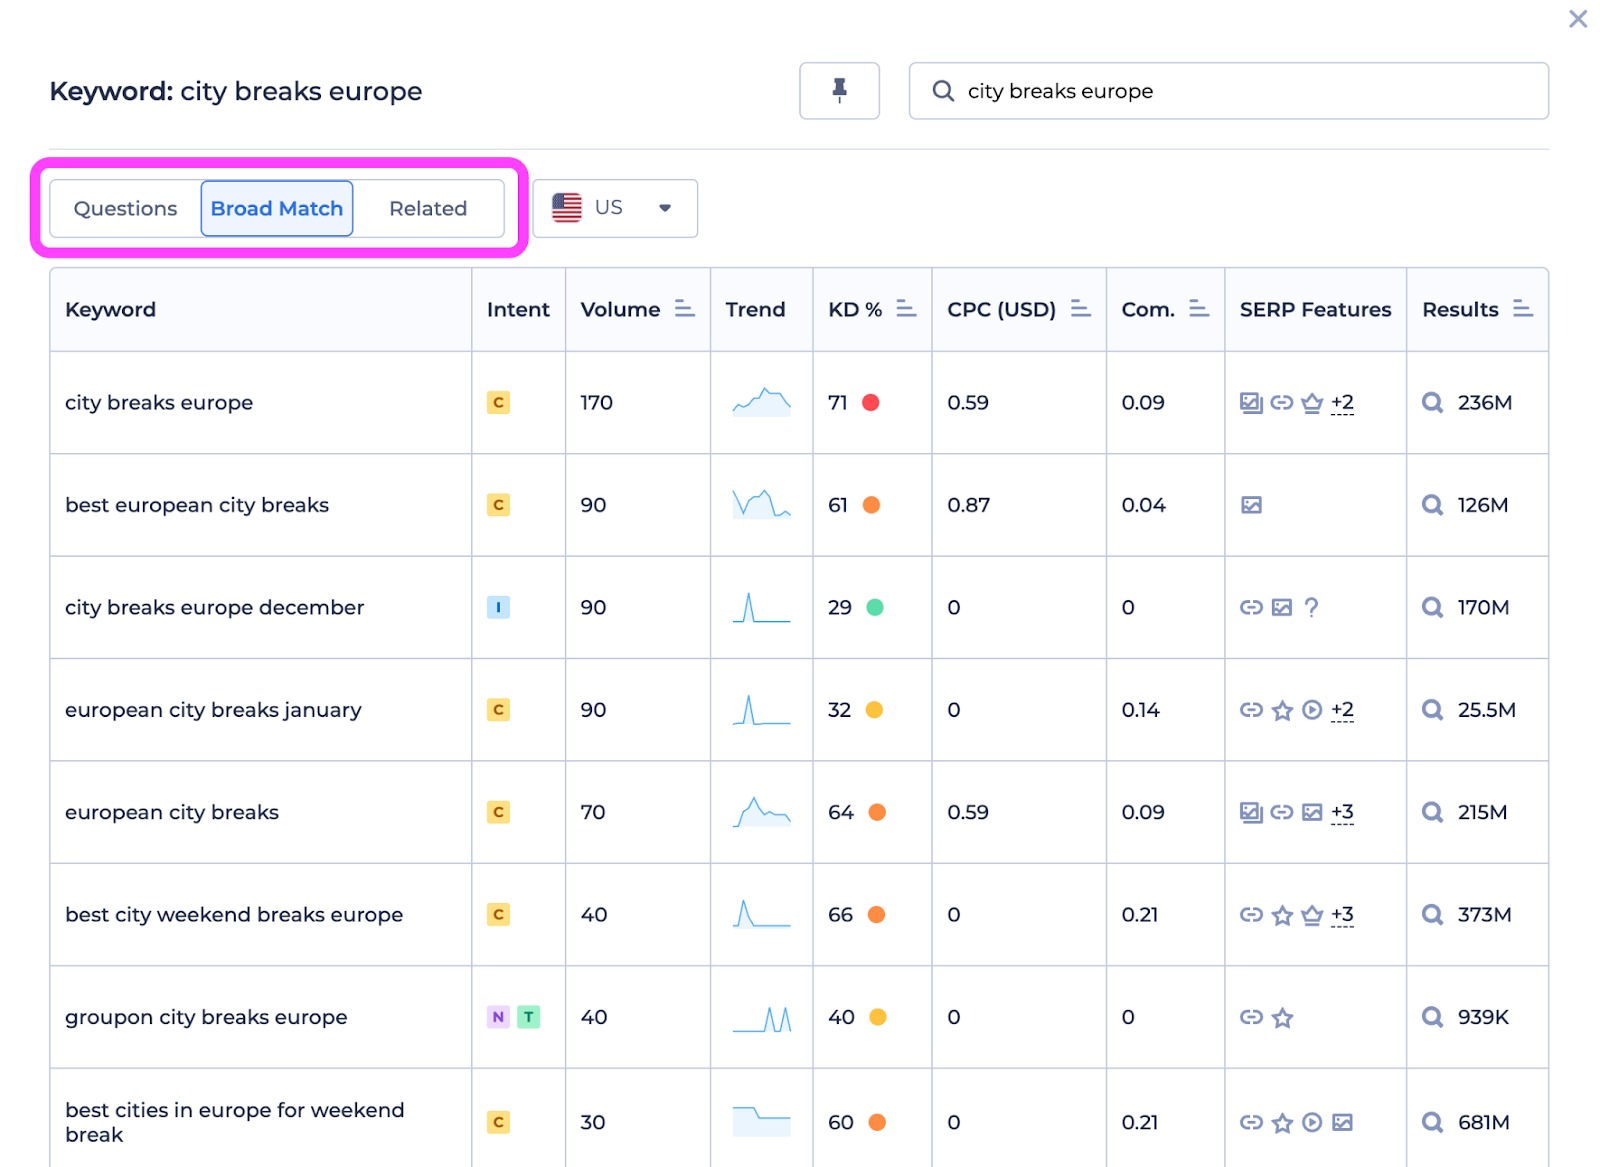The width and height of the screenshot is (1600, 1167).
Task: Click the pin icon beside the search box
Action: tap(839, 90)
